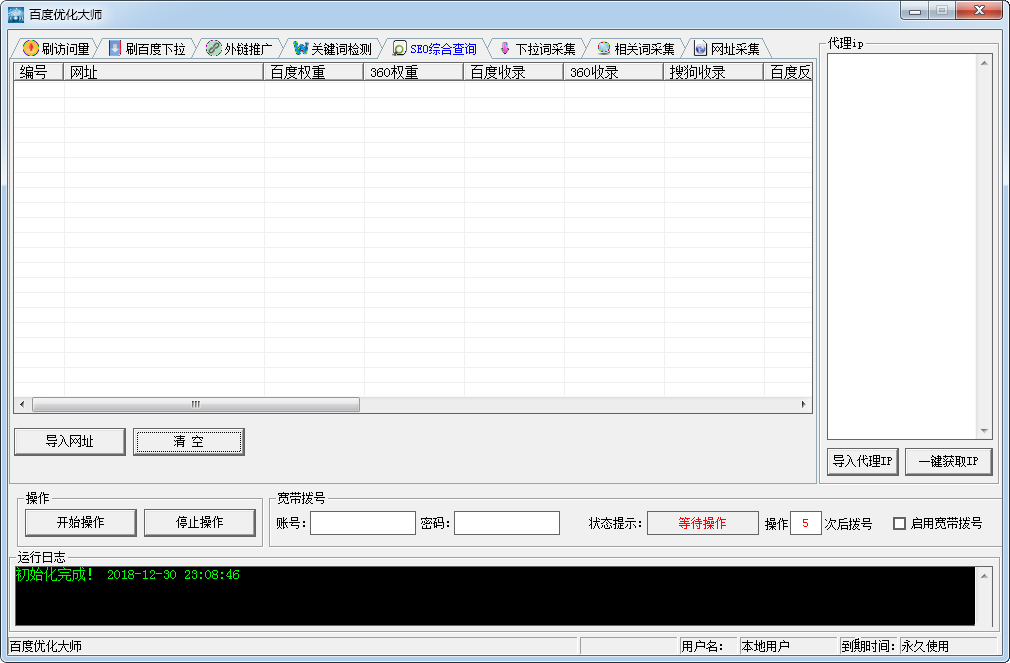Image resolution: width=1010 pixels, height=663 pixels.
Task: Click the 导入网址 button
Action: click(70, 441)
